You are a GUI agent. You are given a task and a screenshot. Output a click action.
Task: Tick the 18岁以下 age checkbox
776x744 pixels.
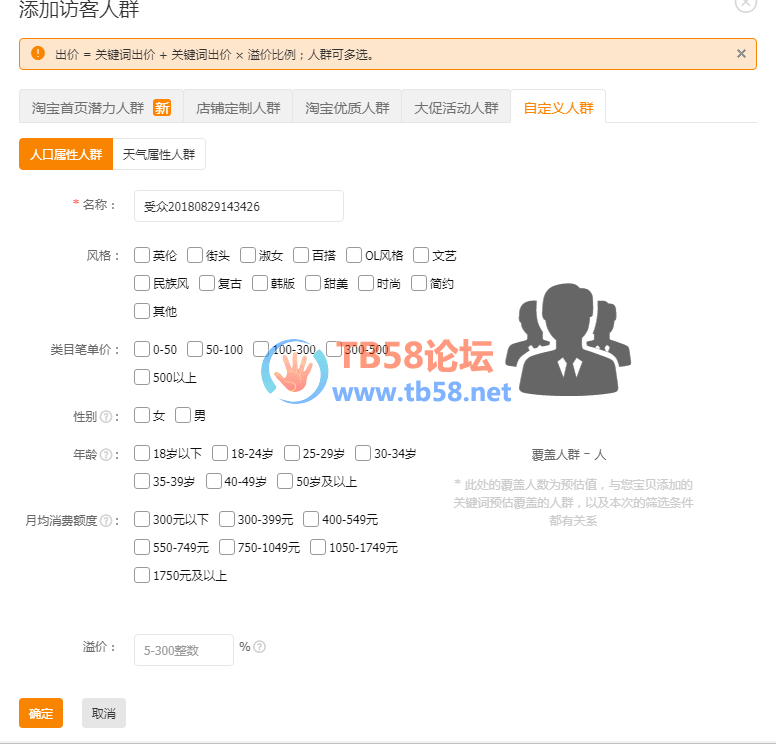click(x=142, y=453)
